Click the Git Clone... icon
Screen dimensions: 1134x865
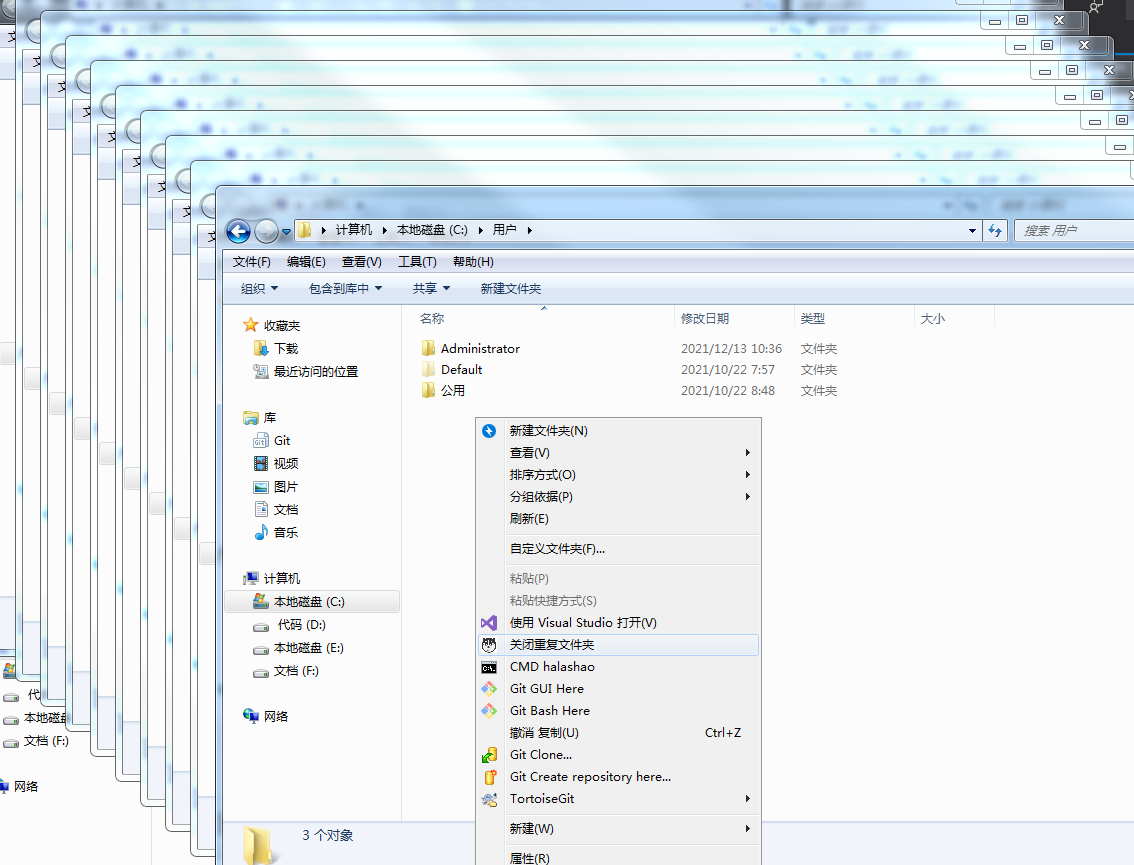pos(489,755)
